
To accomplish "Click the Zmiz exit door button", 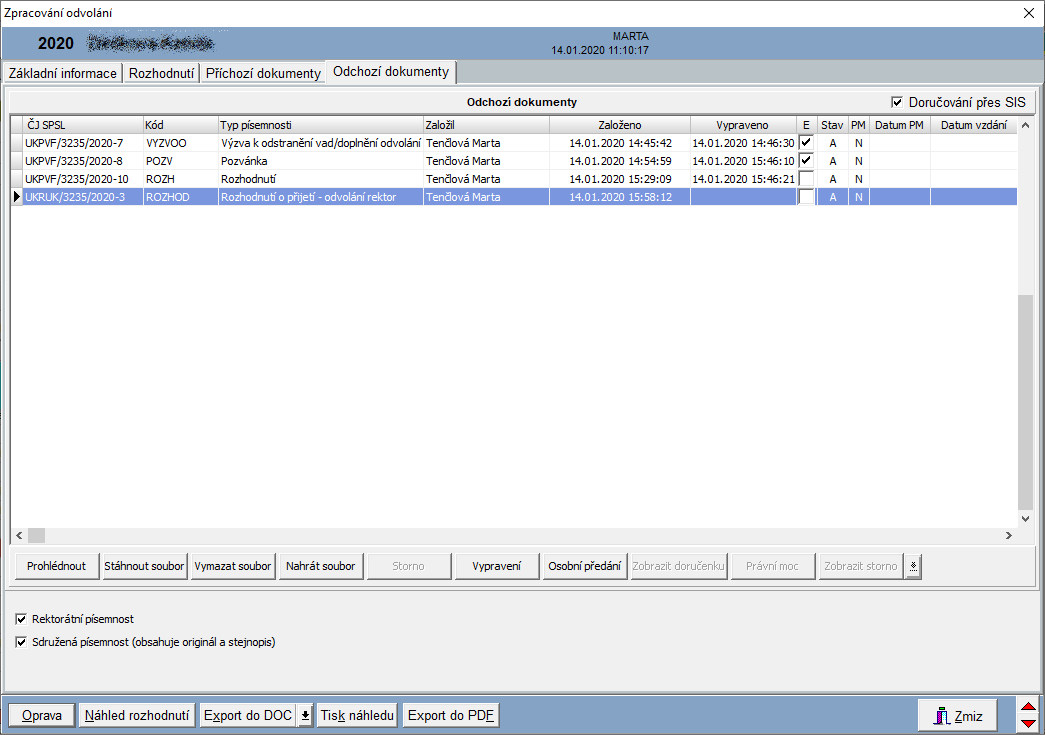I will click(x=957, y=716).
